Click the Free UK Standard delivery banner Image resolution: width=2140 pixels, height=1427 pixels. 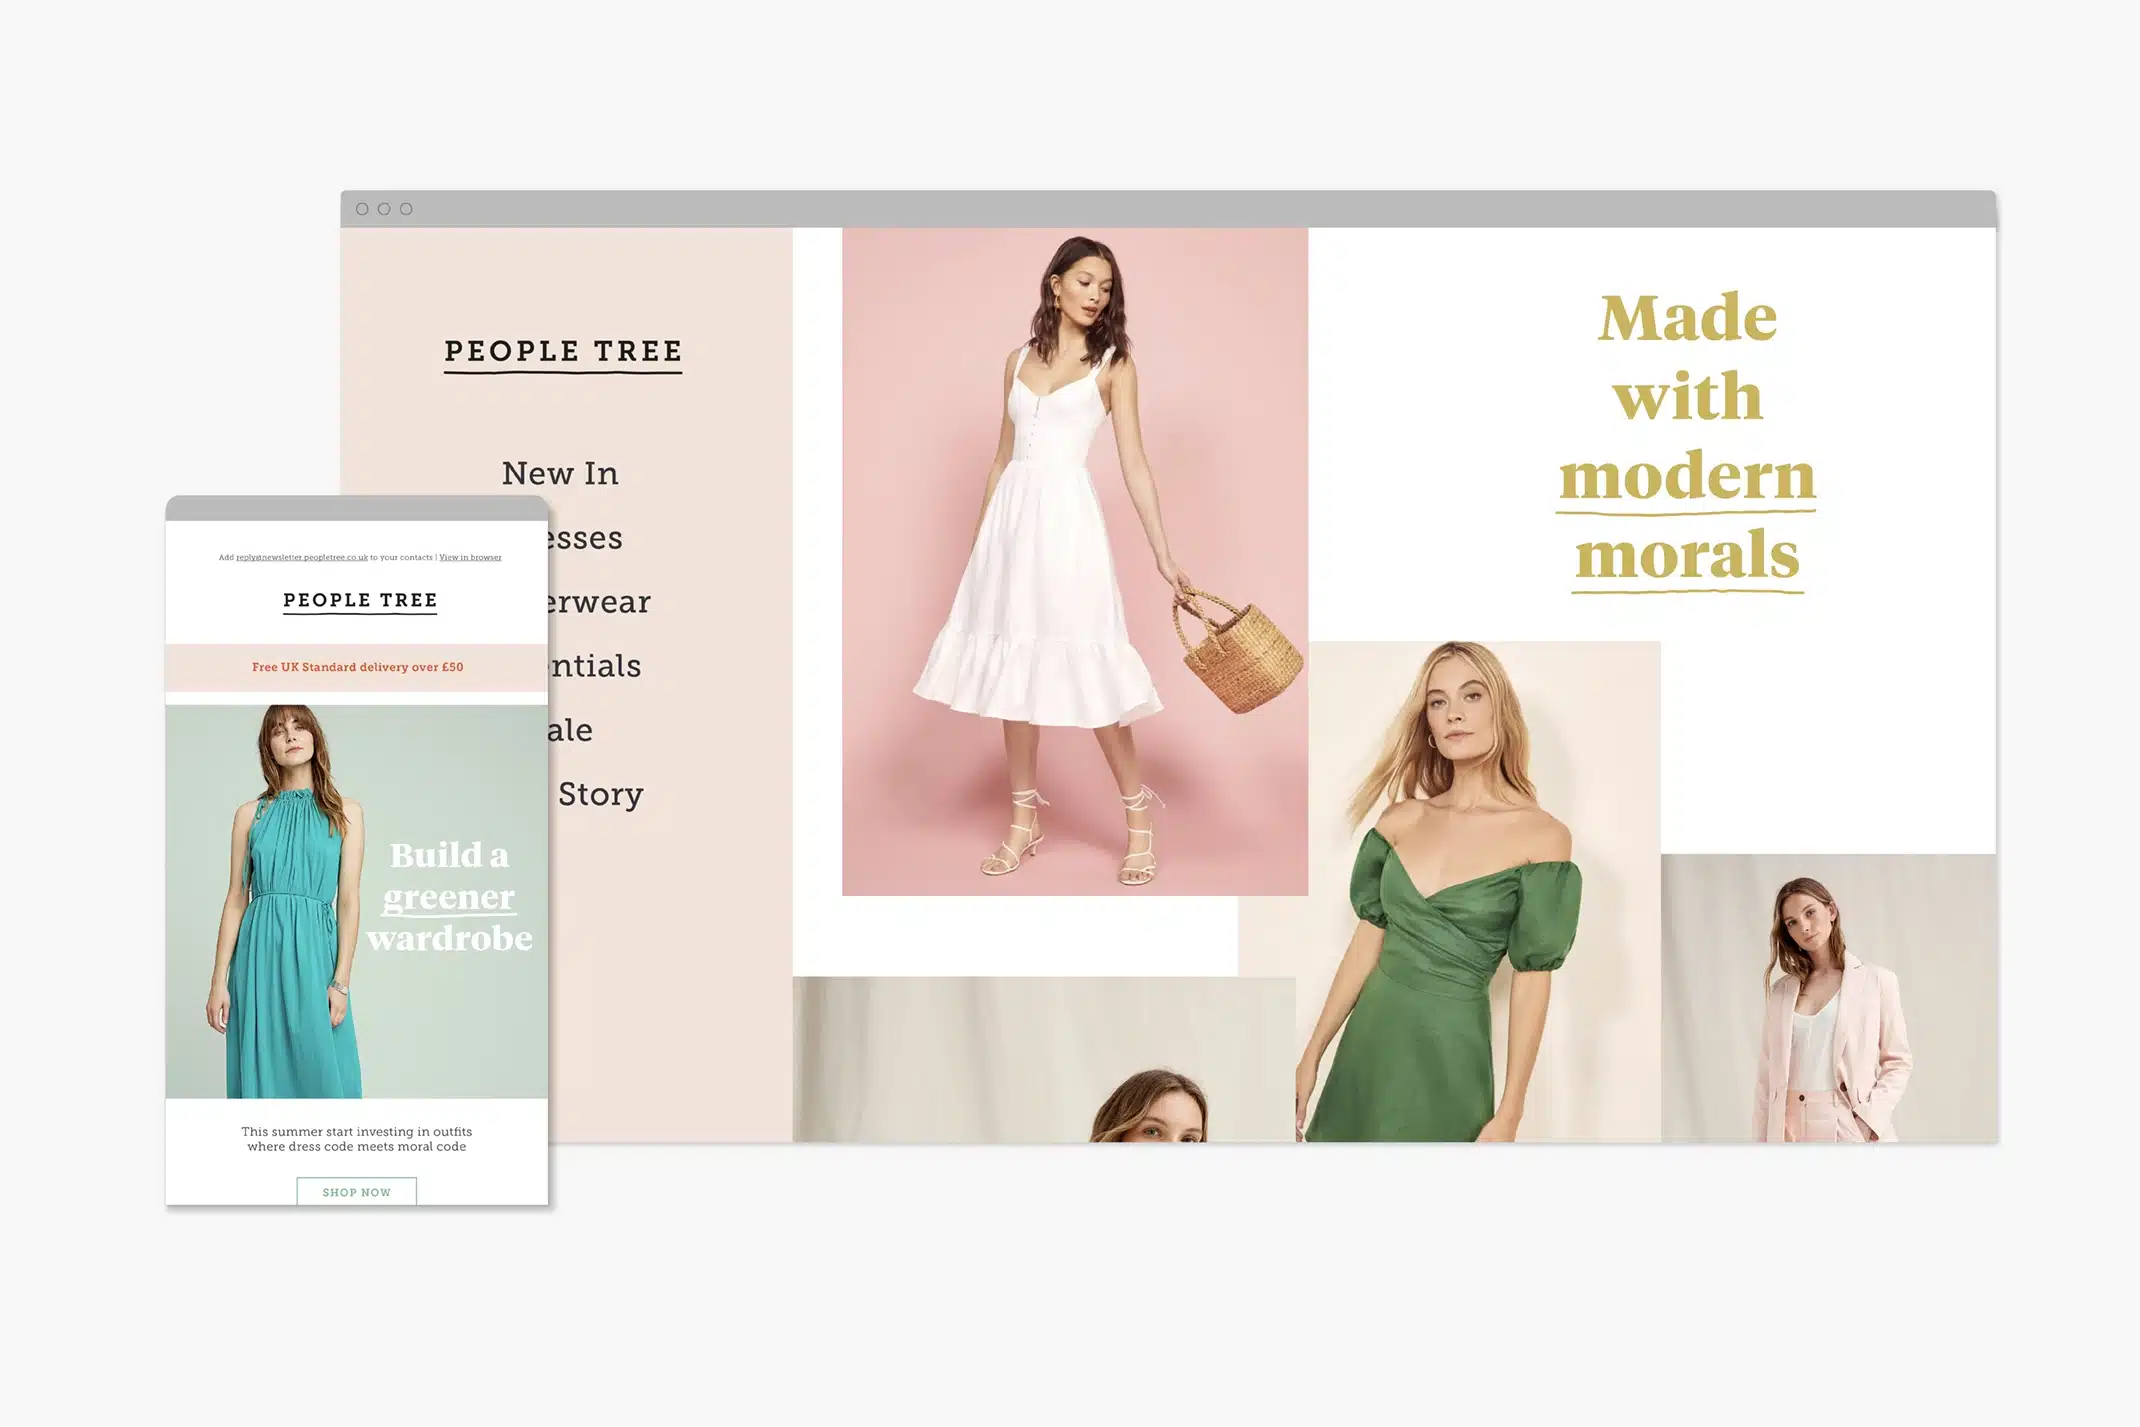[357, 667]
